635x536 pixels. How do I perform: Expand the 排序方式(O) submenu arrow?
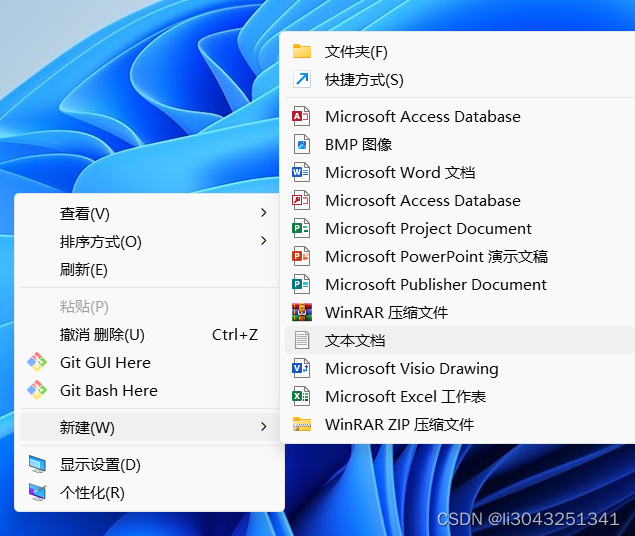(x=264, y=241)
